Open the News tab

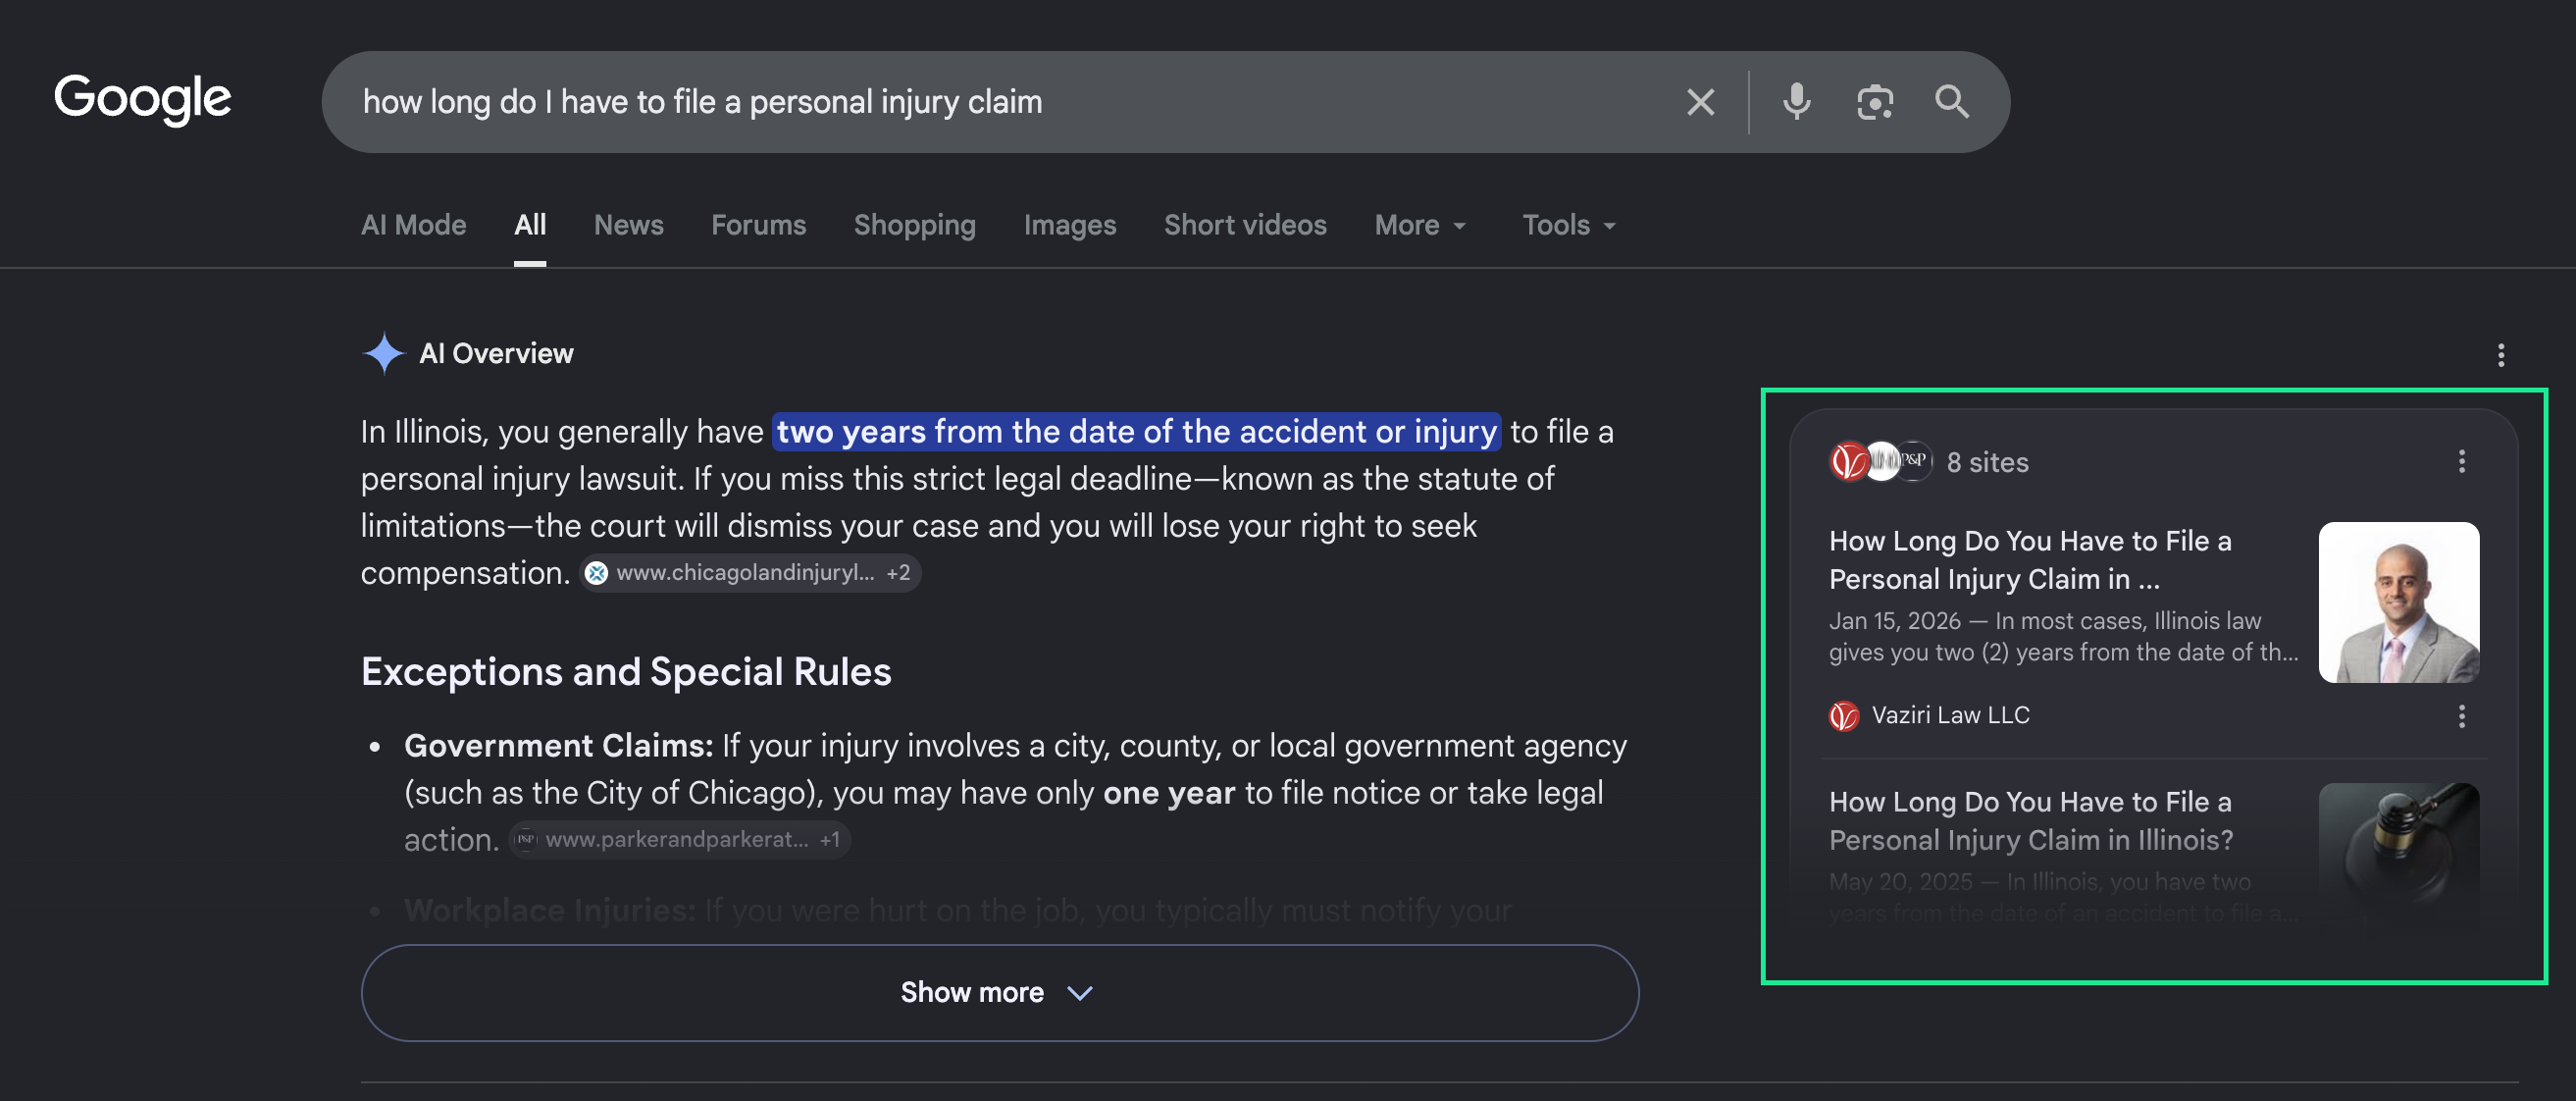pyautogui.click(x=628, y=225)
